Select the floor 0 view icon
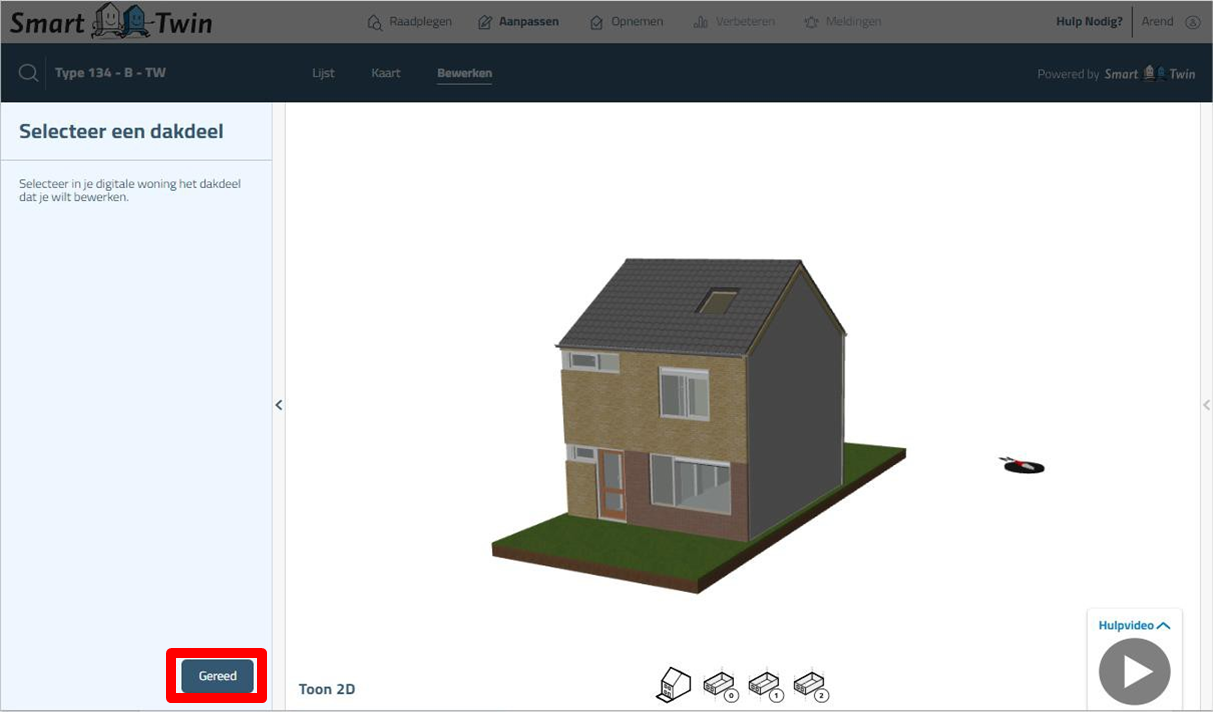The height and width of the screenshot is (712, 1213). click(720, 684)
